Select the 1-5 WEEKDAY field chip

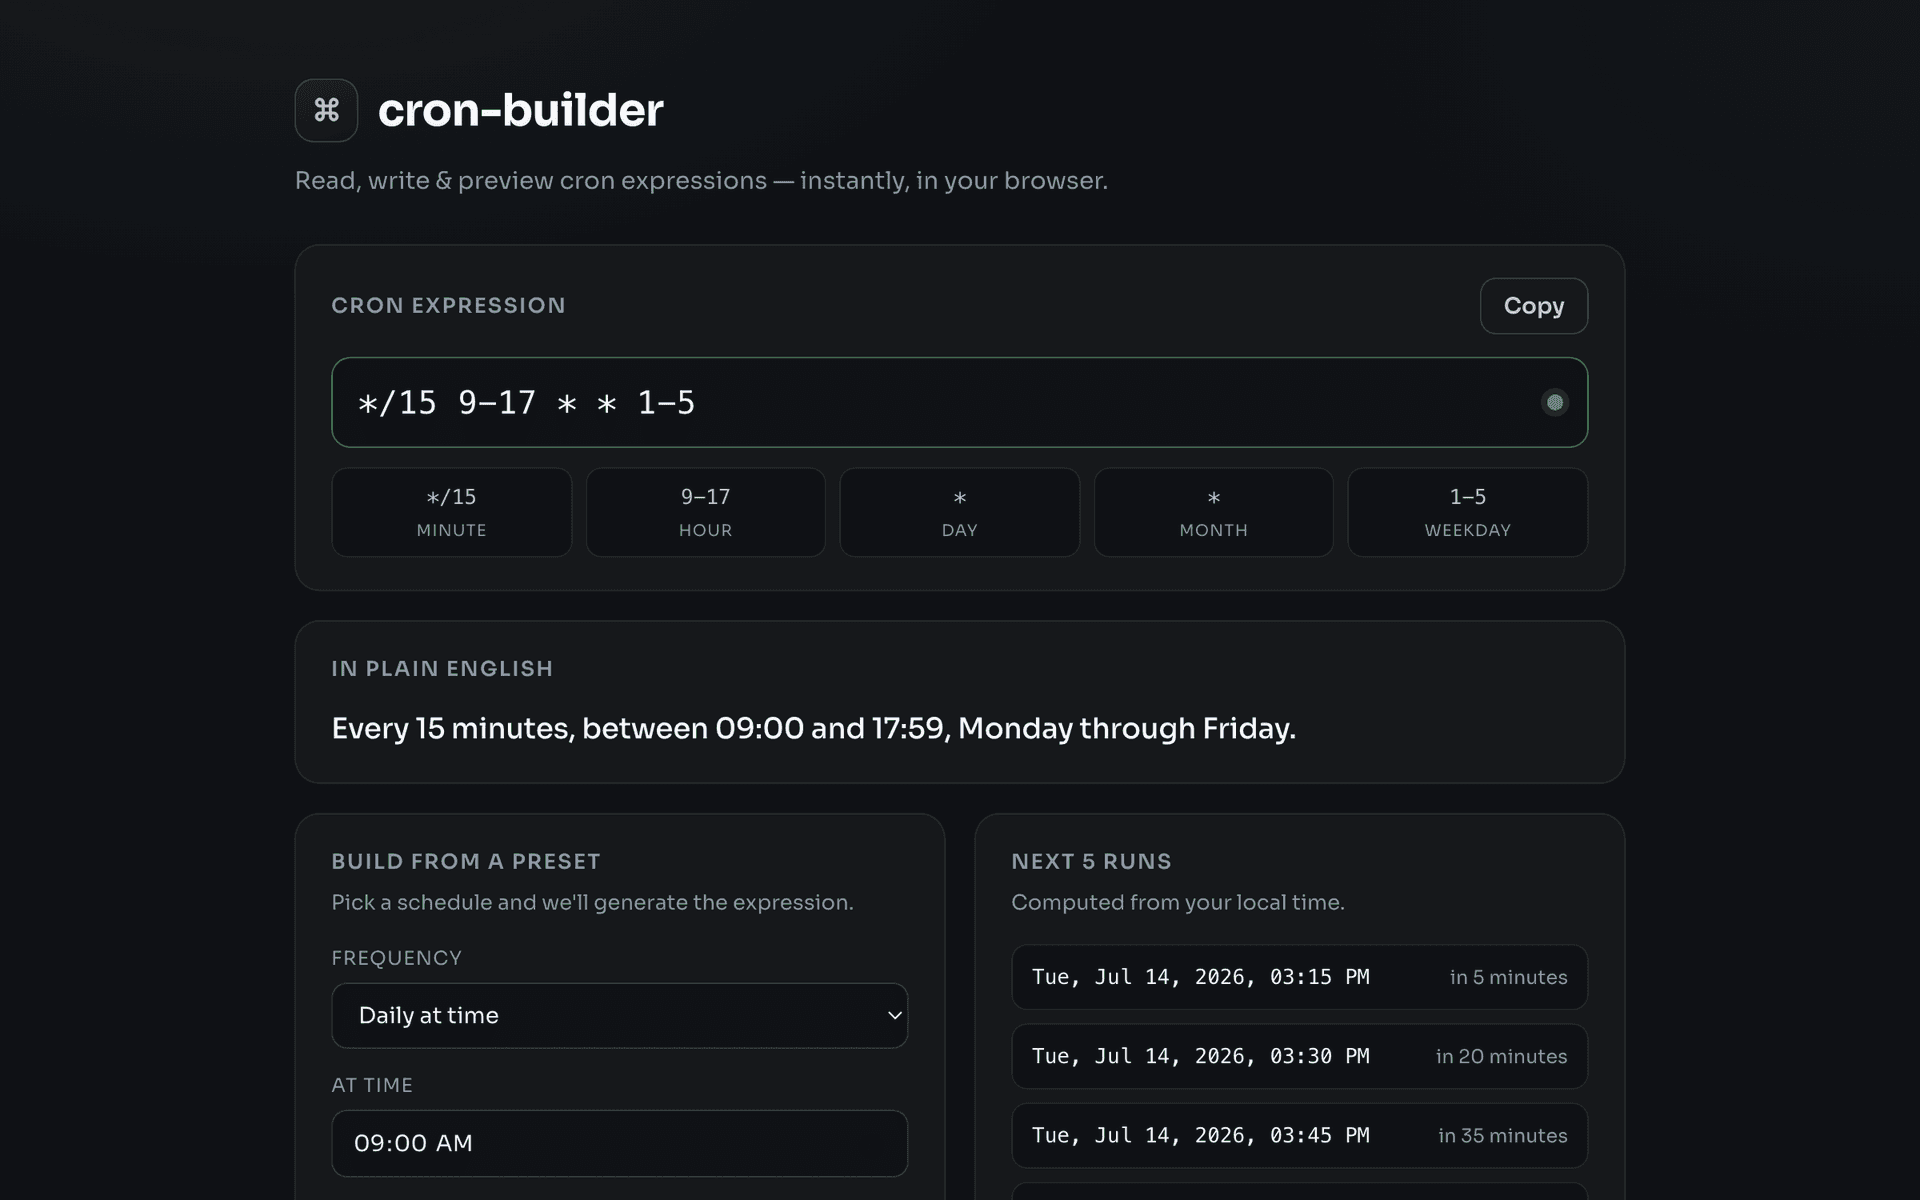pos(1468,512)
